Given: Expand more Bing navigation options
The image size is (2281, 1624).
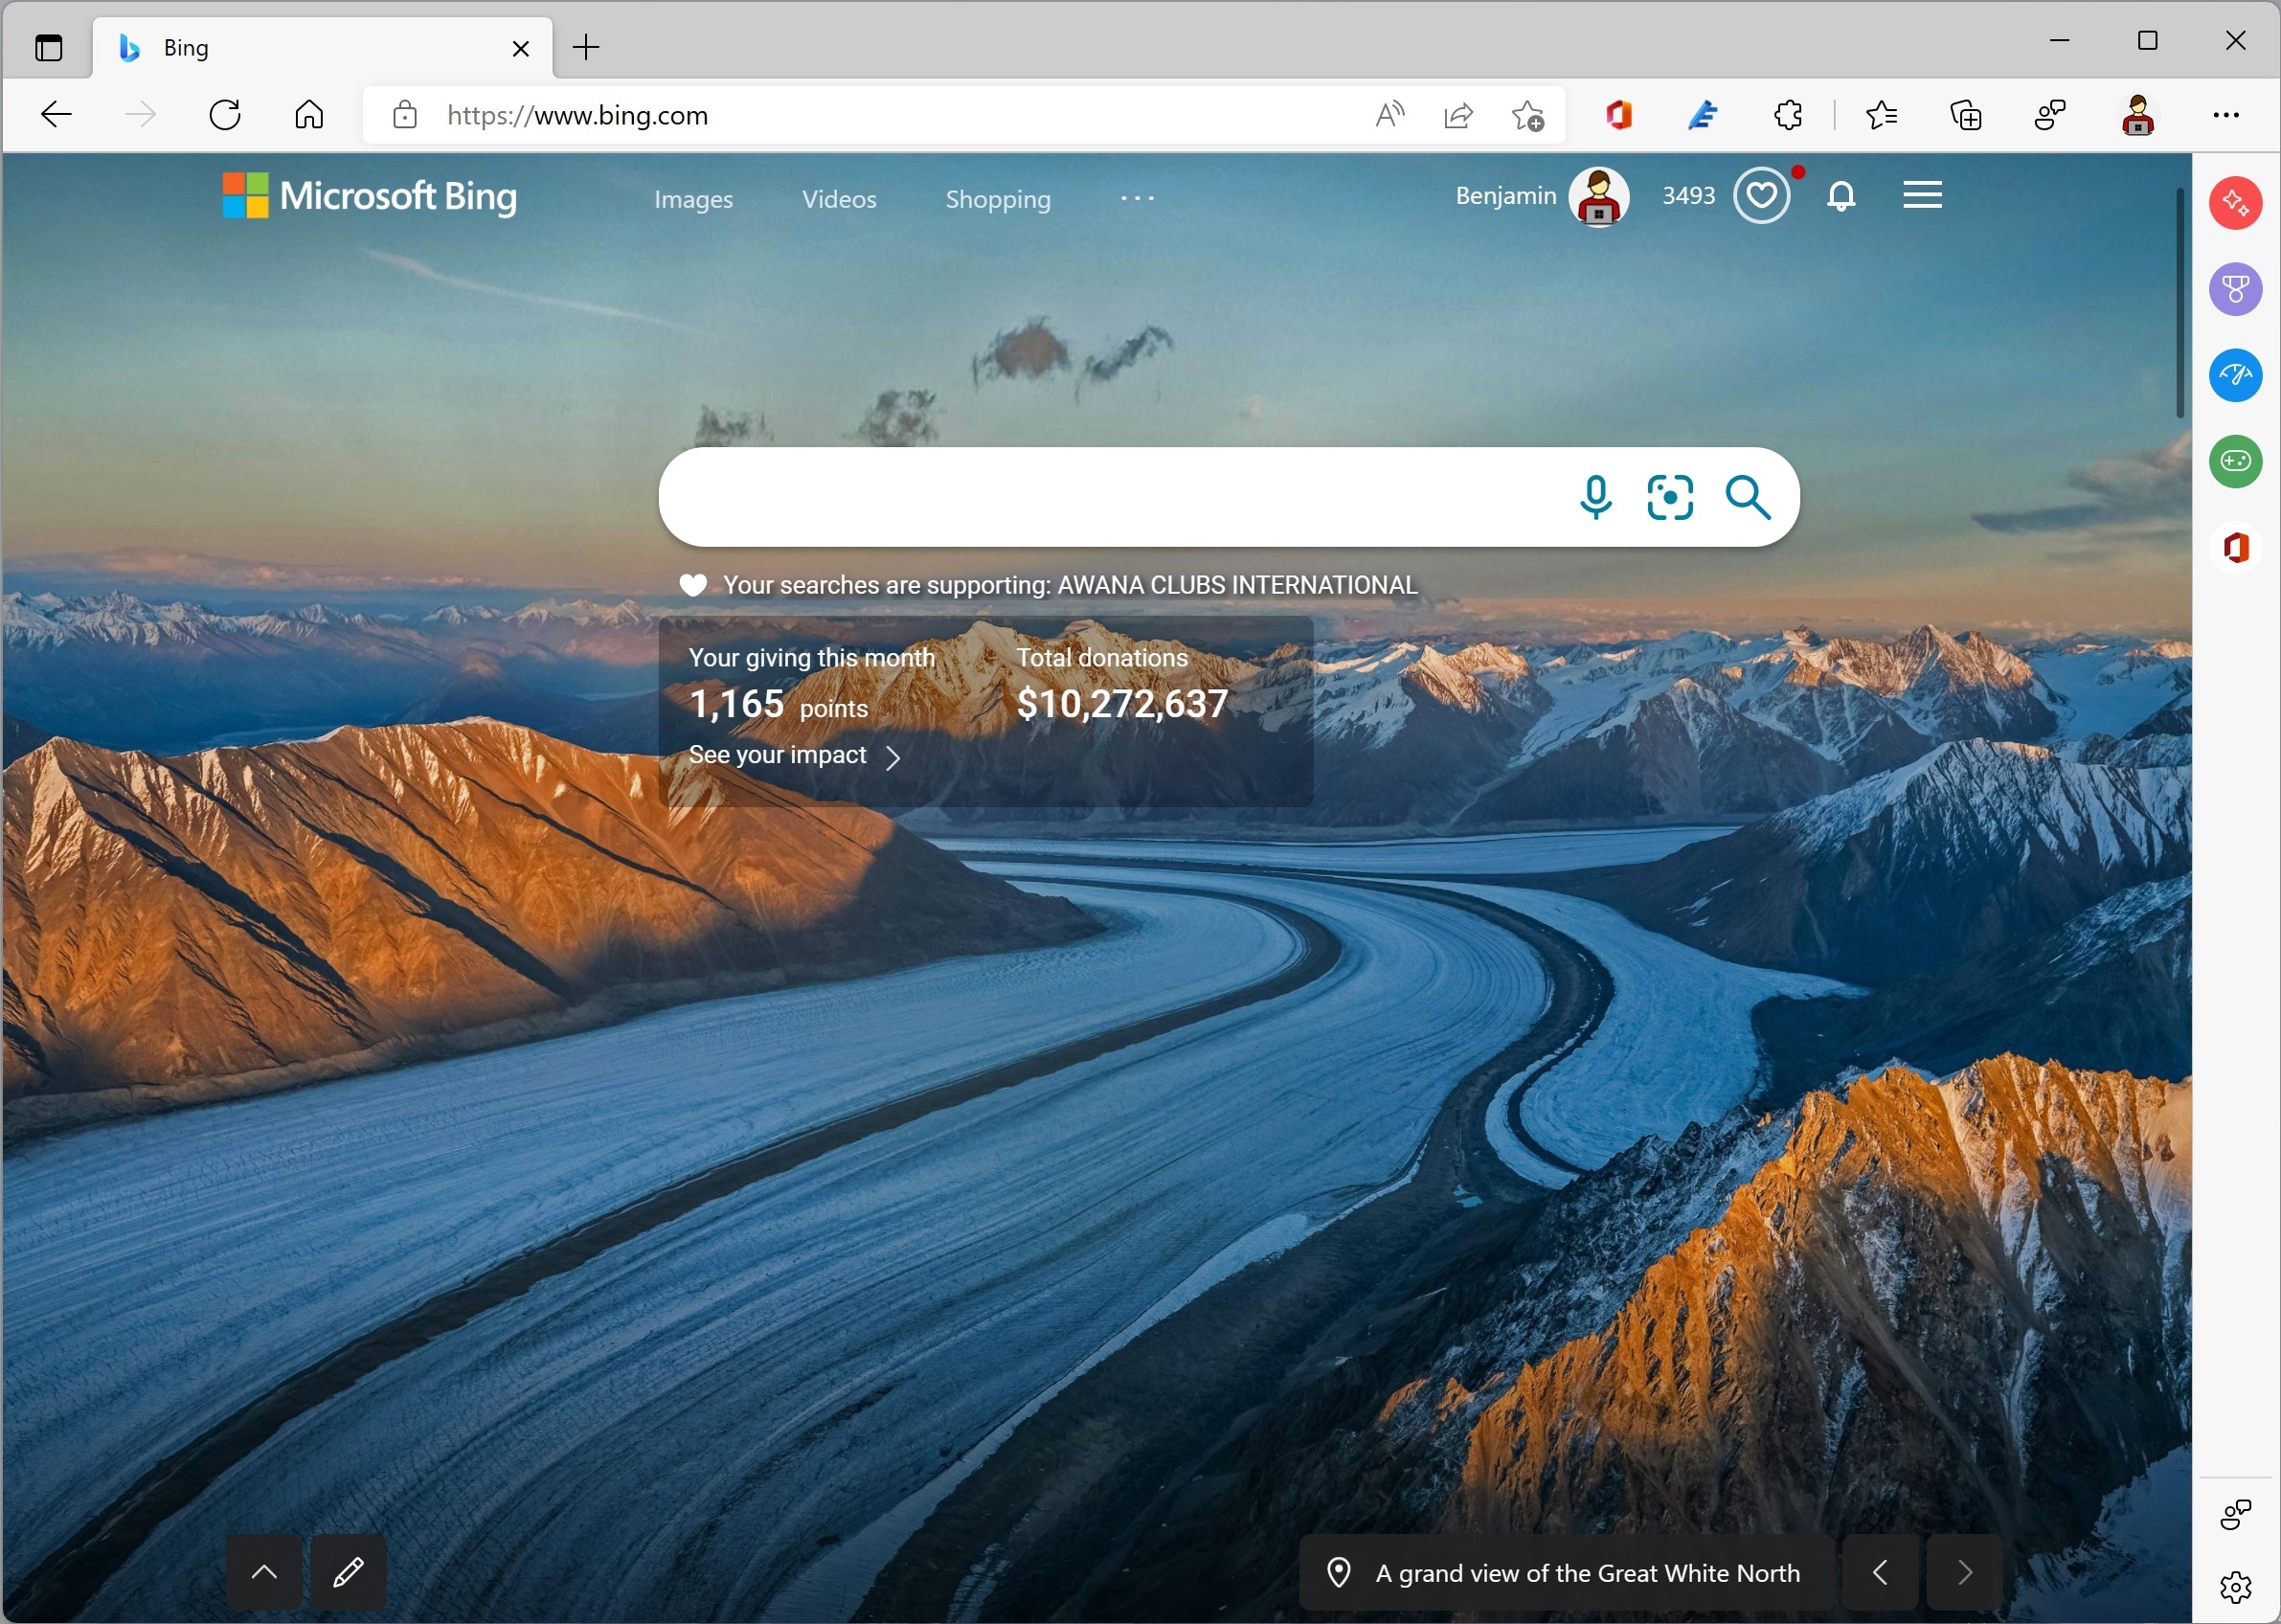Looking at the screenshot, I should (1137, 198).
